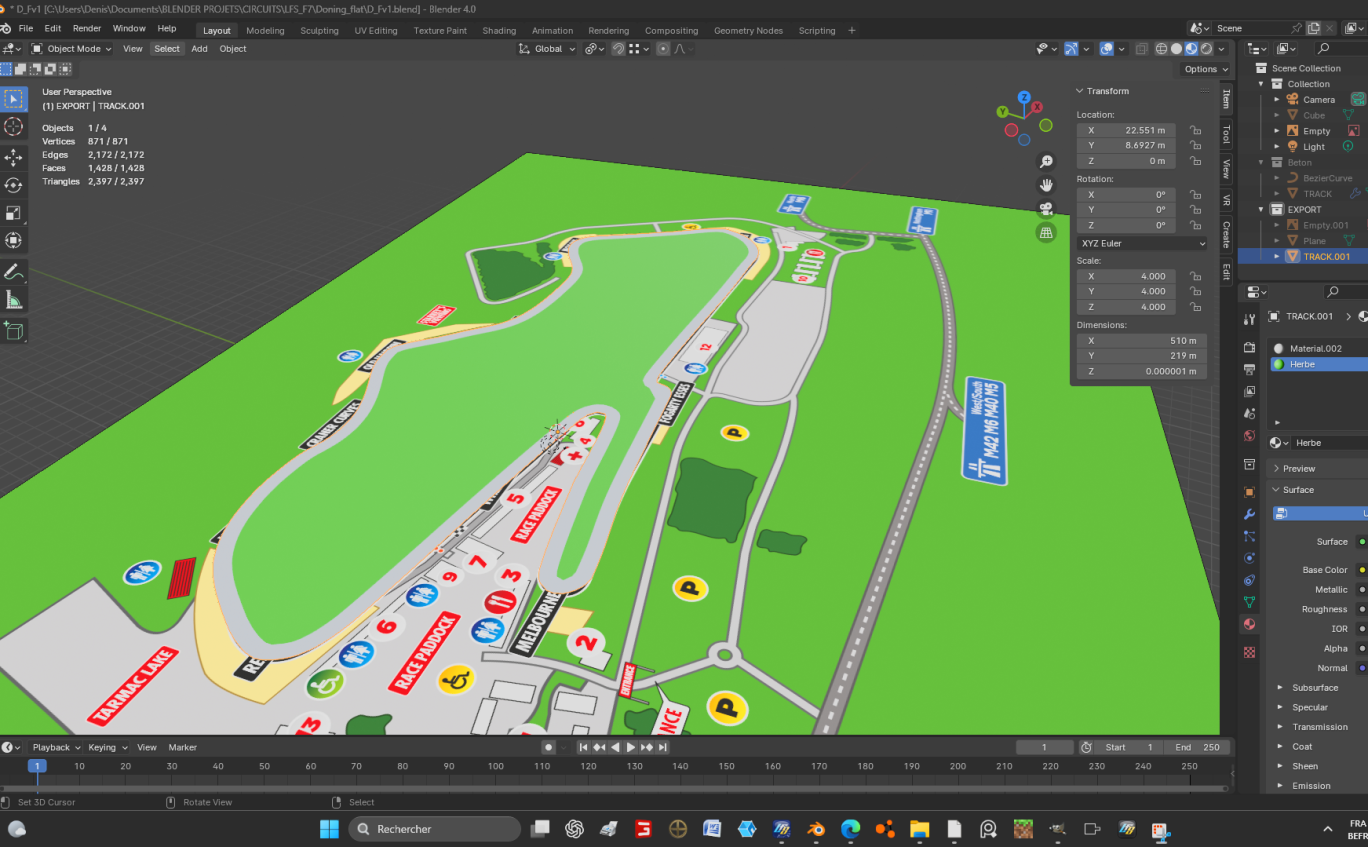Switch to the Scale tool

coord(14,213)
